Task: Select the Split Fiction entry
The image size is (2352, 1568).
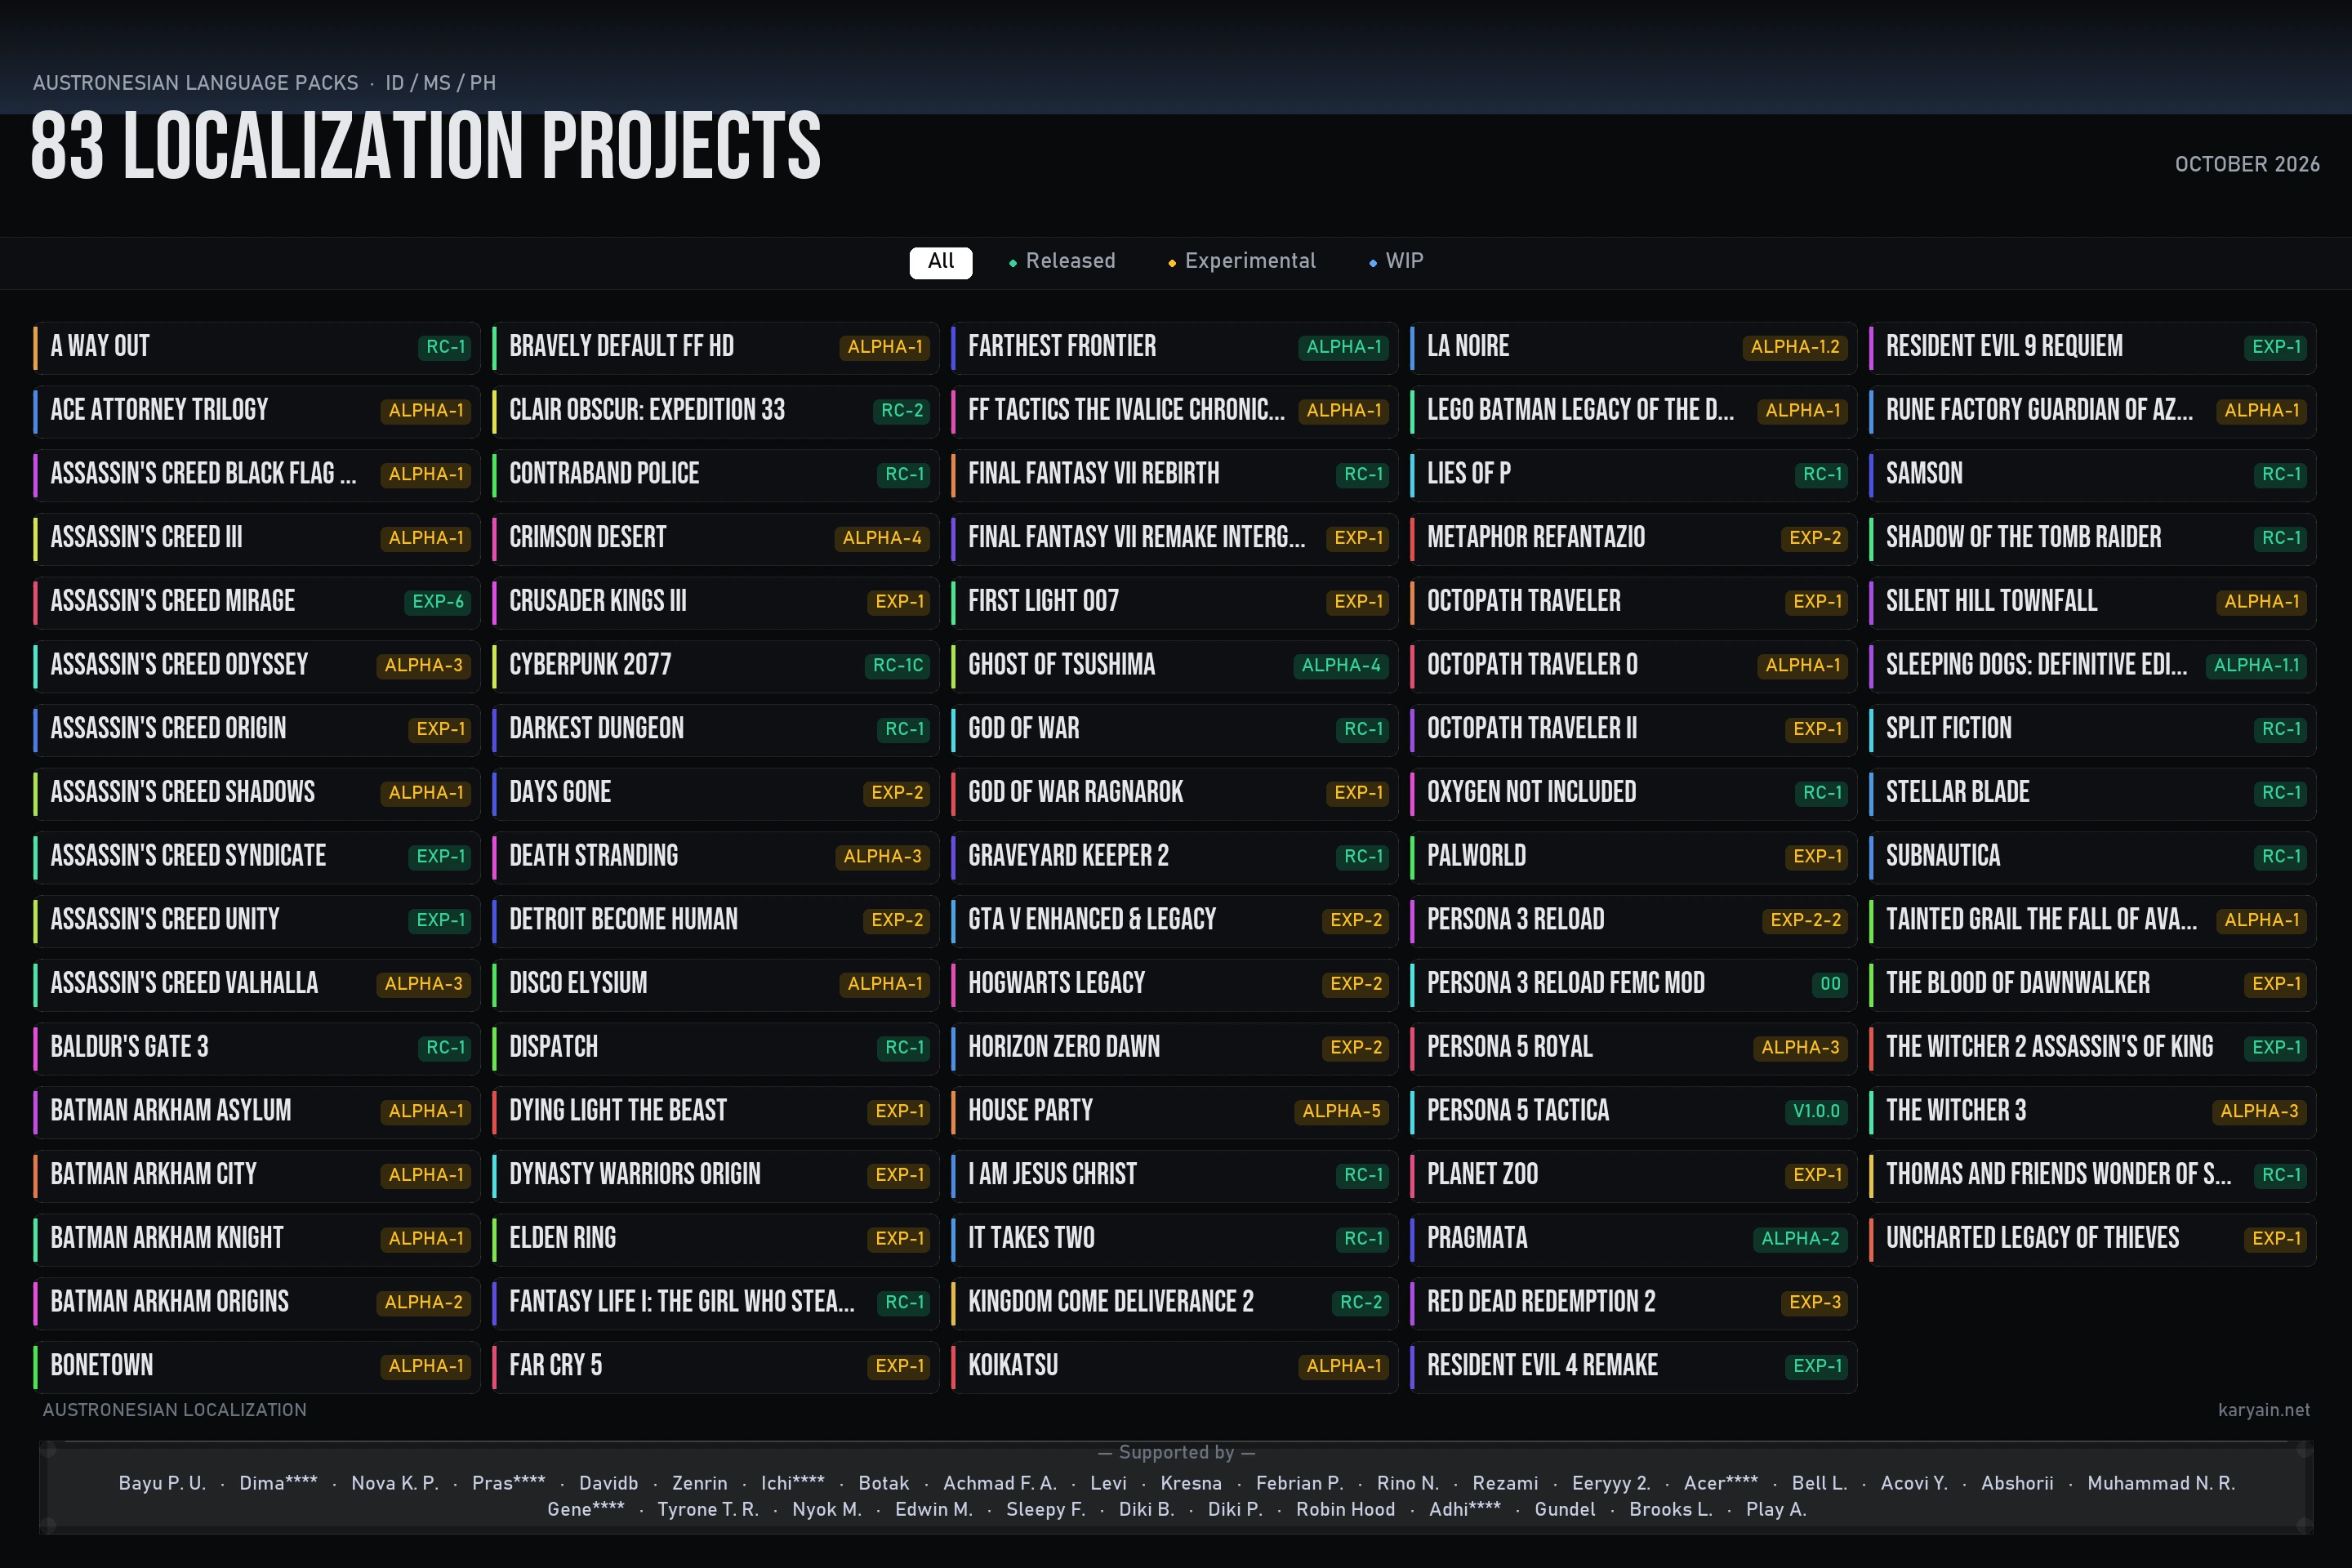Action: pos(2093,730)
